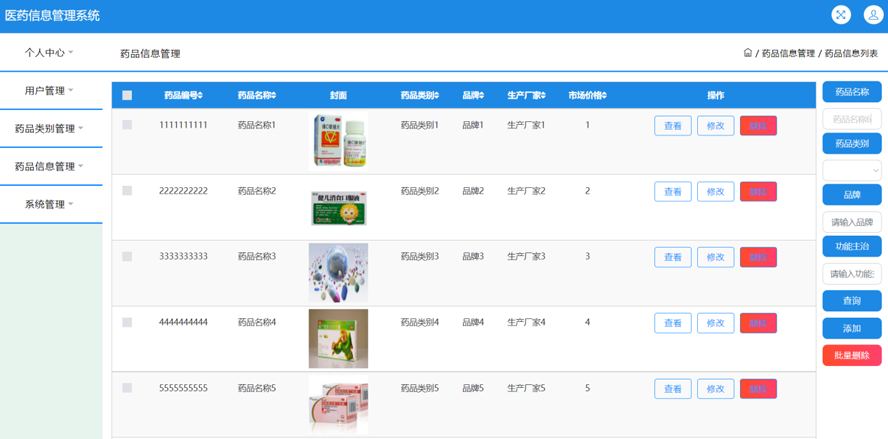
Task: Open the 药品类别 dropdown in filter panel
Action: (x=852, y=170)
